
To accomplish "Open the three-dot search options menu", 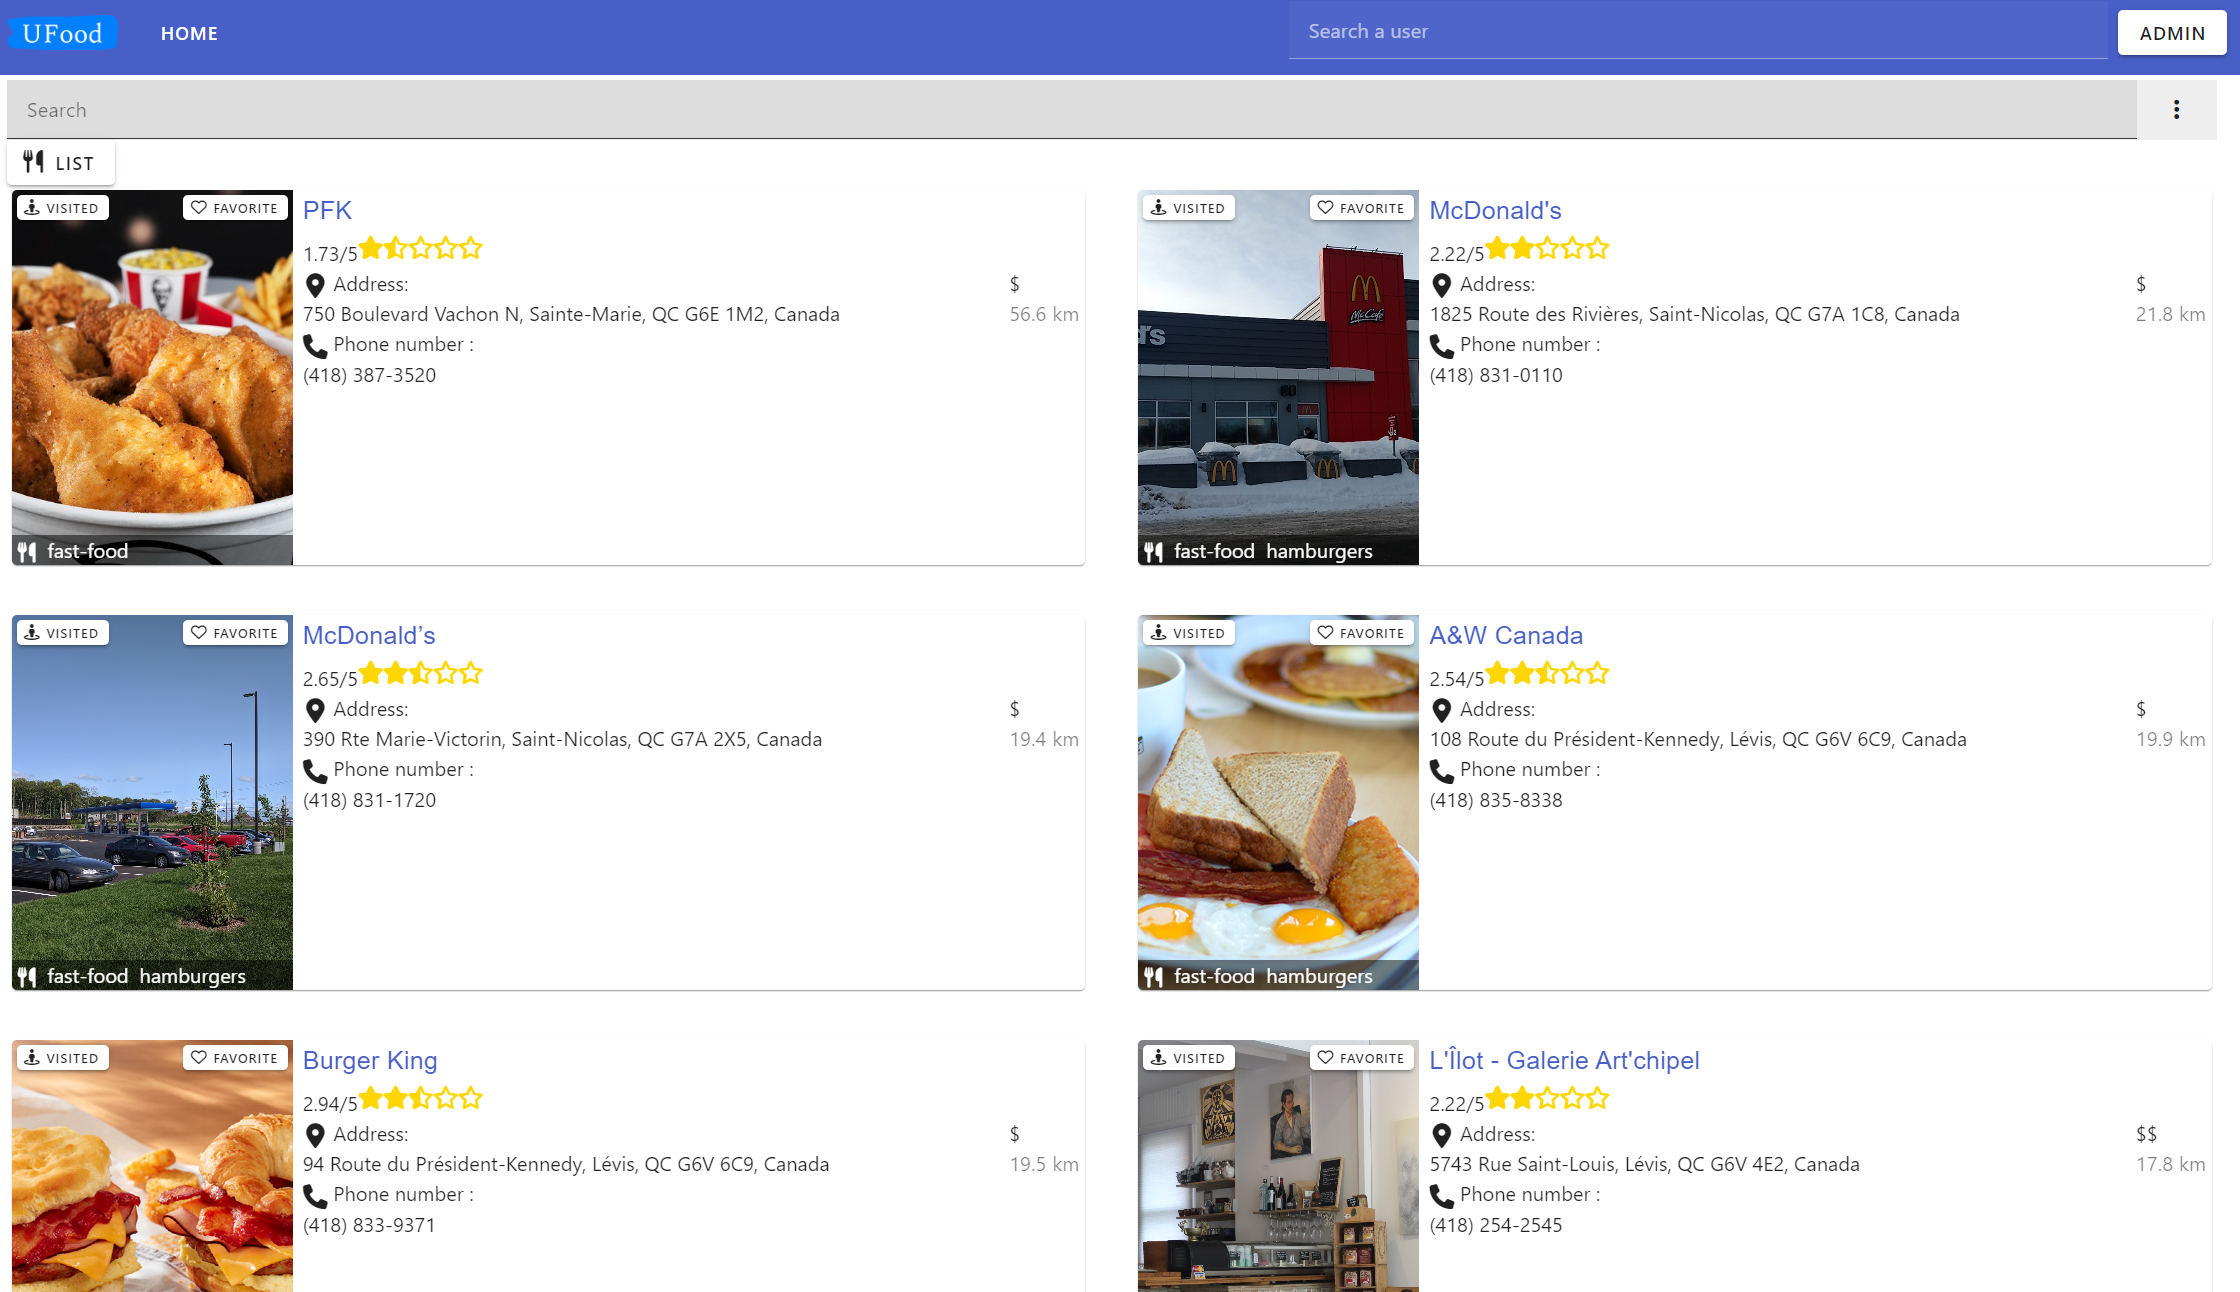I will click(2176, 110).
